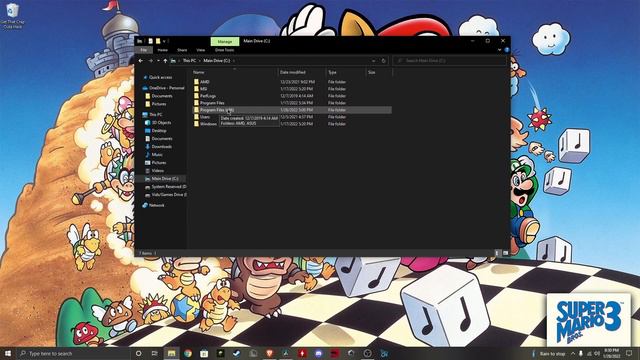Open Desktop in navigation pane
640x360 pixels.
[x=159, y=131]
